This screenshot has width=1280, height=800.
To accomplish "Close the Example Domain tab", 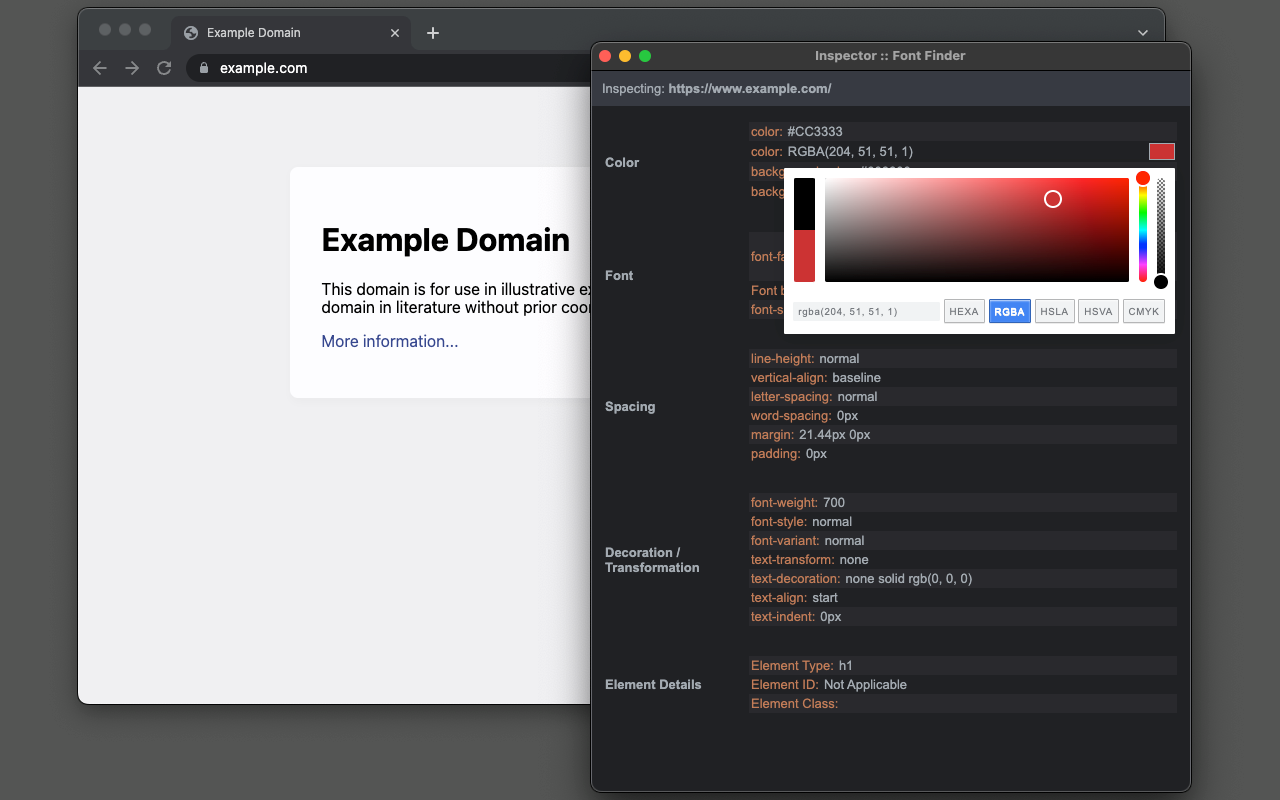I will coord(394,33).
